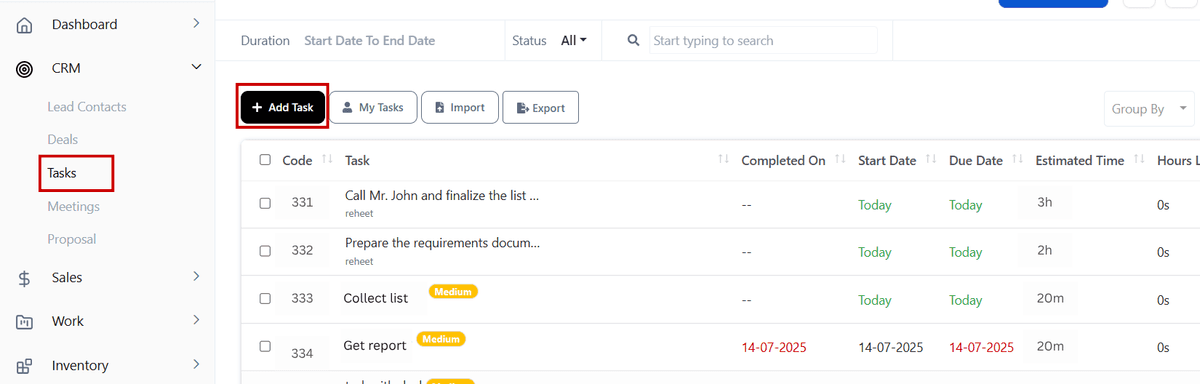Open the Status All dropdown
The height and width of the screenshot is (384, 1200).
click(574, 41)
